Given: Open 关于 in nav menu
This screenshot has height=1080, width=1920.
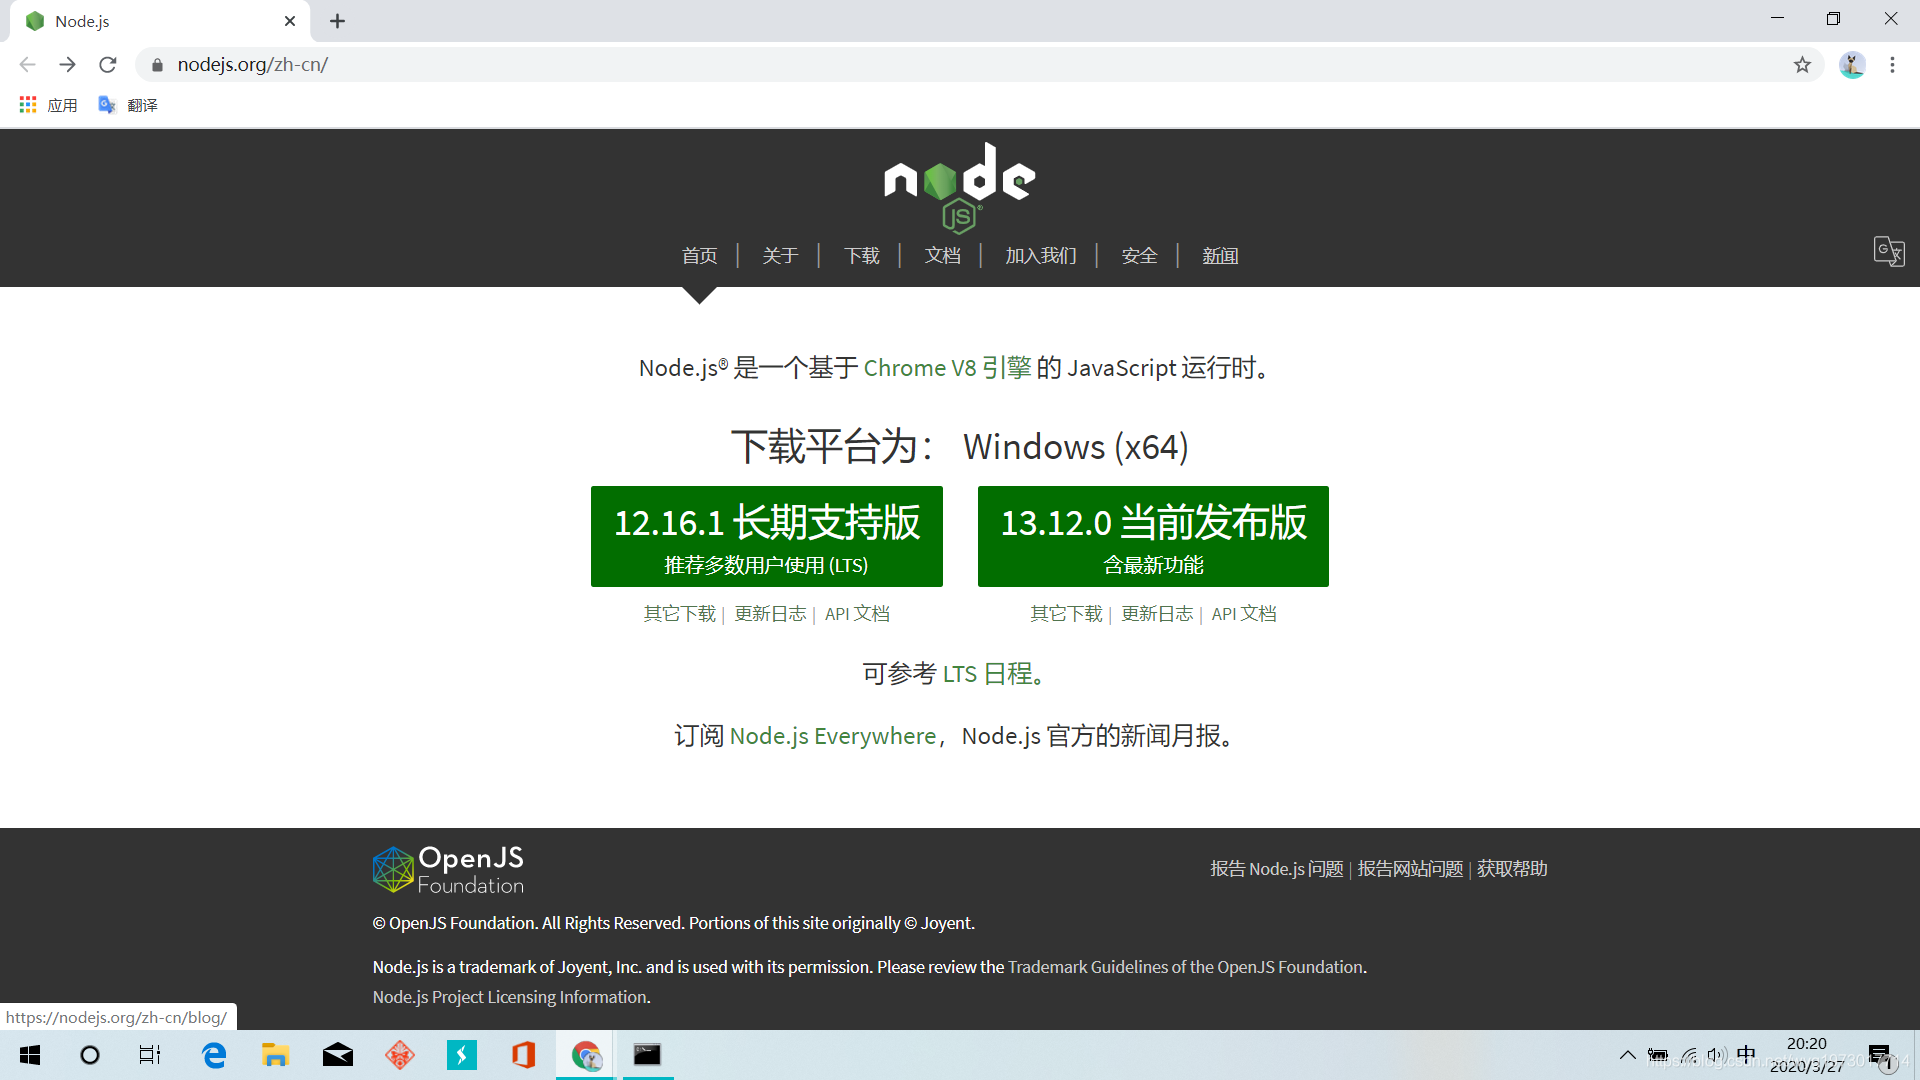Looking at the screenshot, I should 780,256.
